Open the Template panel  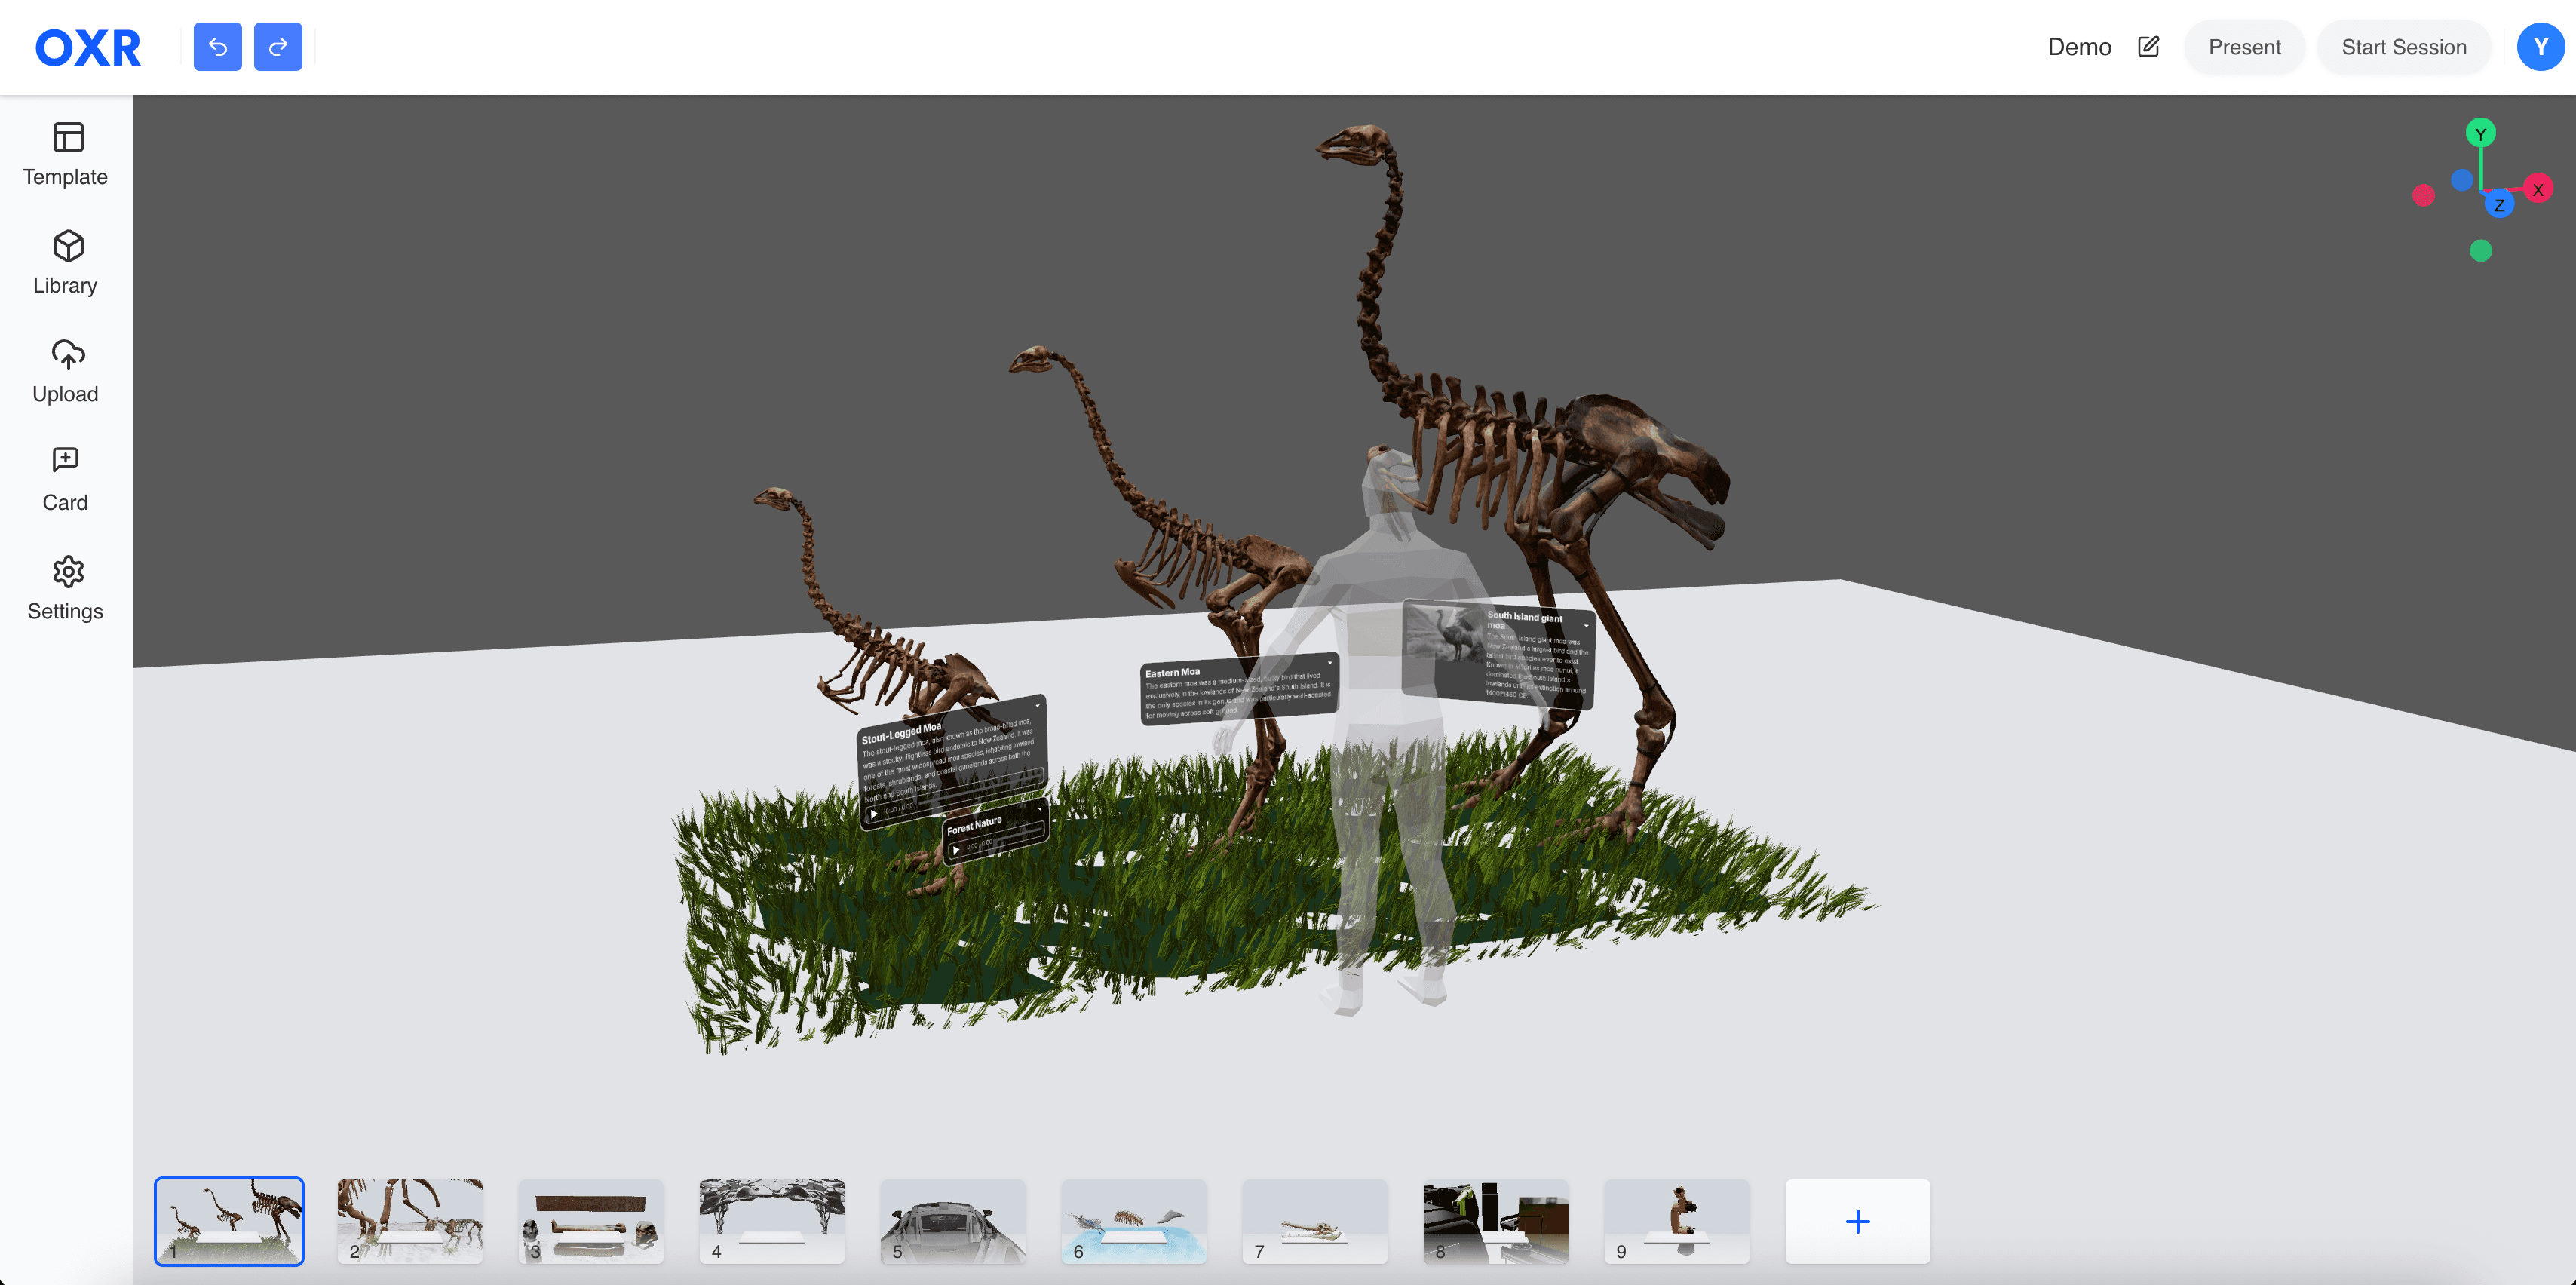[66, 154]
